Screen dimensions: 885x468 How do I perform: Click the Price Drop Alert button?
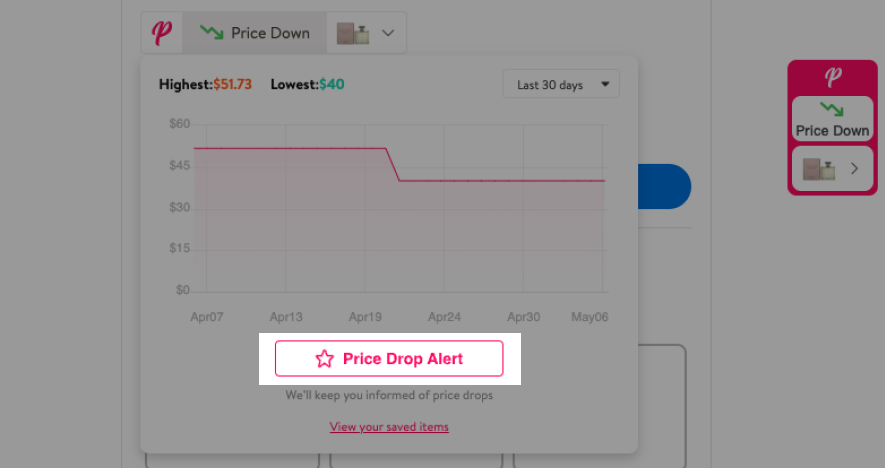pyautogui.click(x=389, y=358)
